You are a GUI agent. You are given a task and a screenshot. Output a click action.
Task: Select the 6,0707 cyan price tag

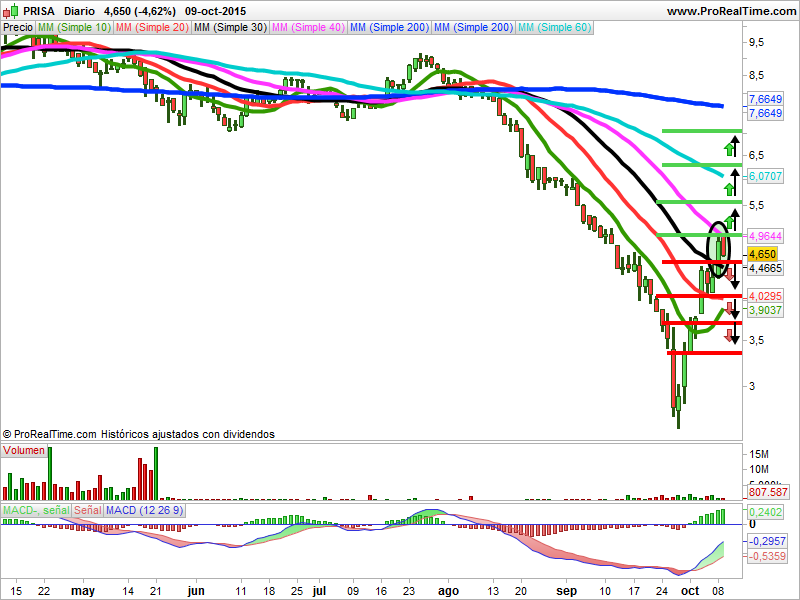pos(765,177)
